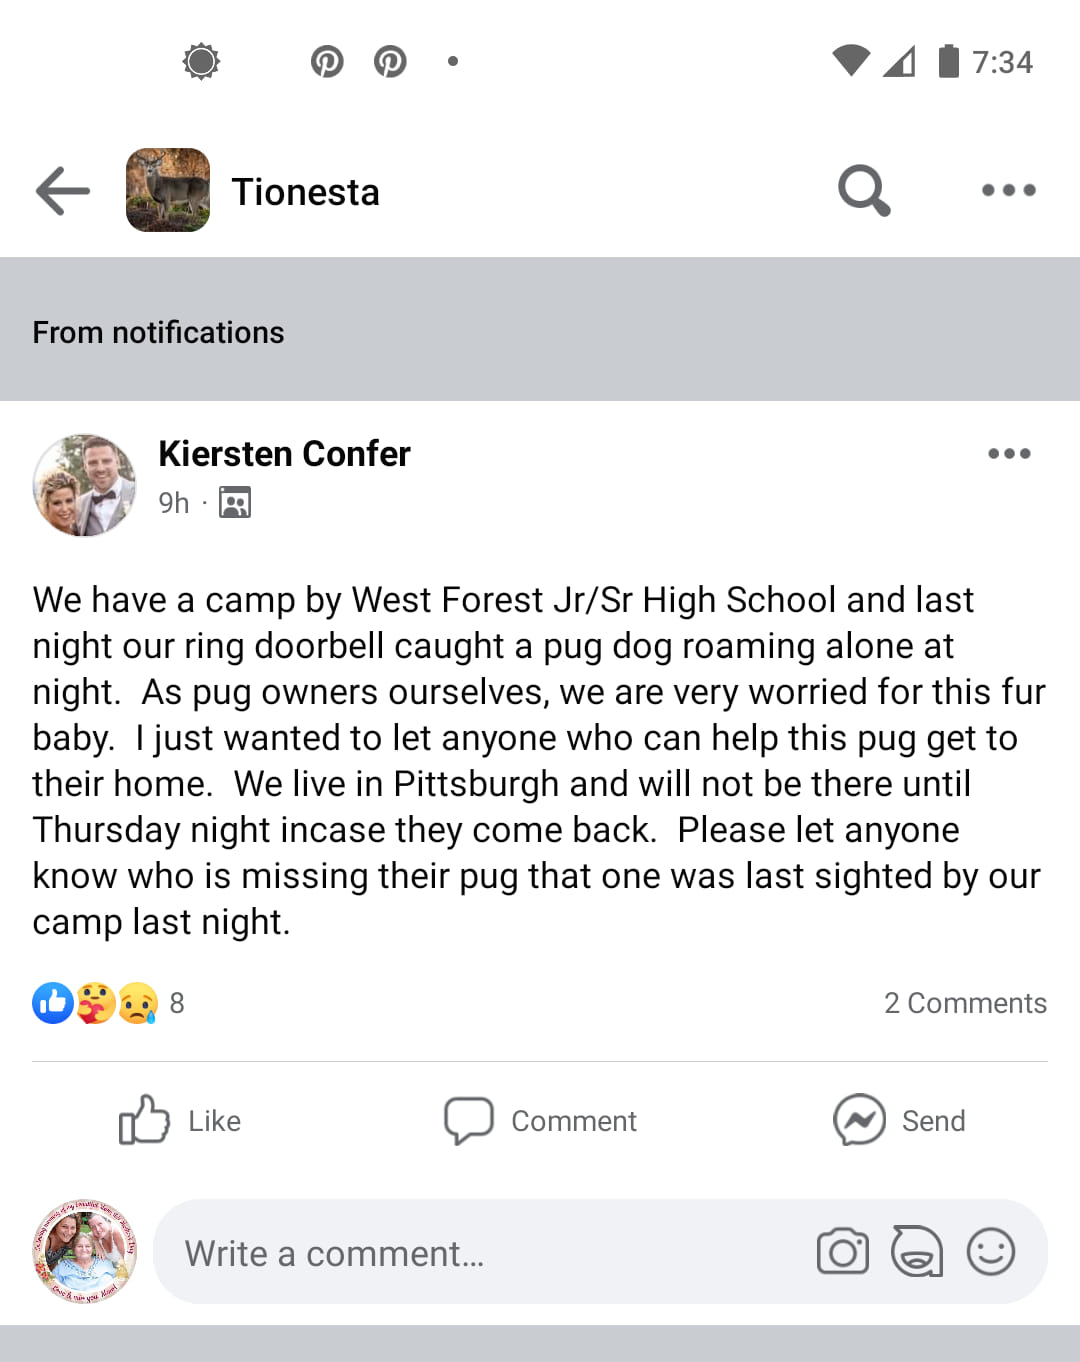Screen dimensions: 1080x1362
Task: Open Kiersten Confer's profile name link
Action: [284, 454]
